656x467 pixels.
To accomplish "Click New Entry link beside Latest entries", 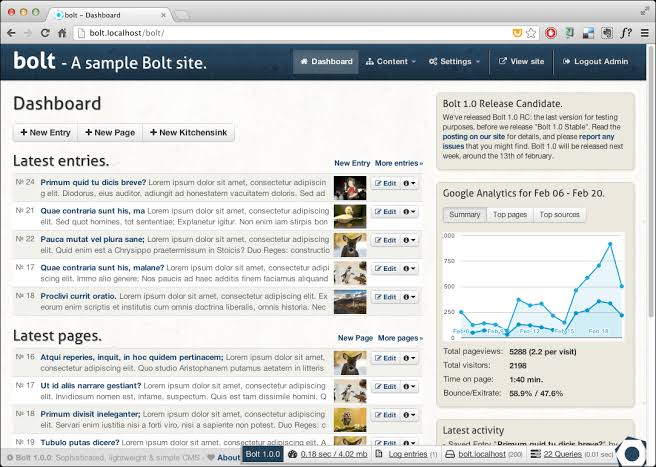I will point(352,163).
